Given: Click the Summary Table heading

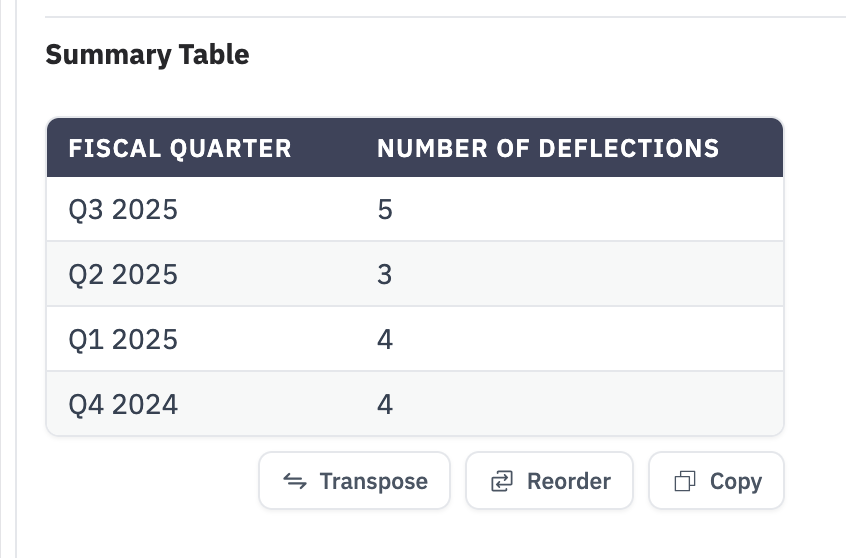Looking at the screenshot, I should click(147, 55).
